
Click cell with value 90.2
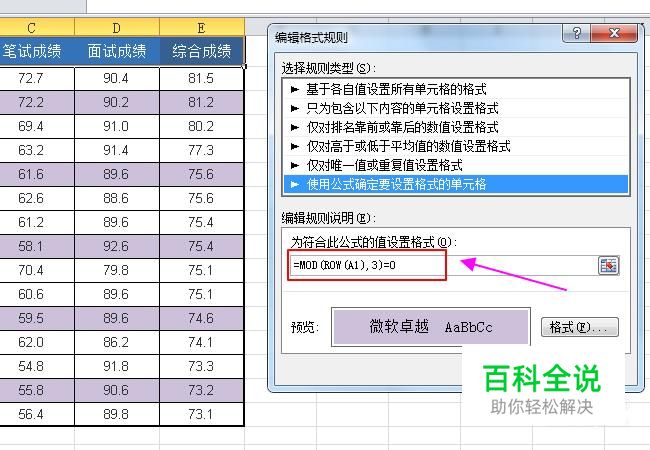pos(117,102)
